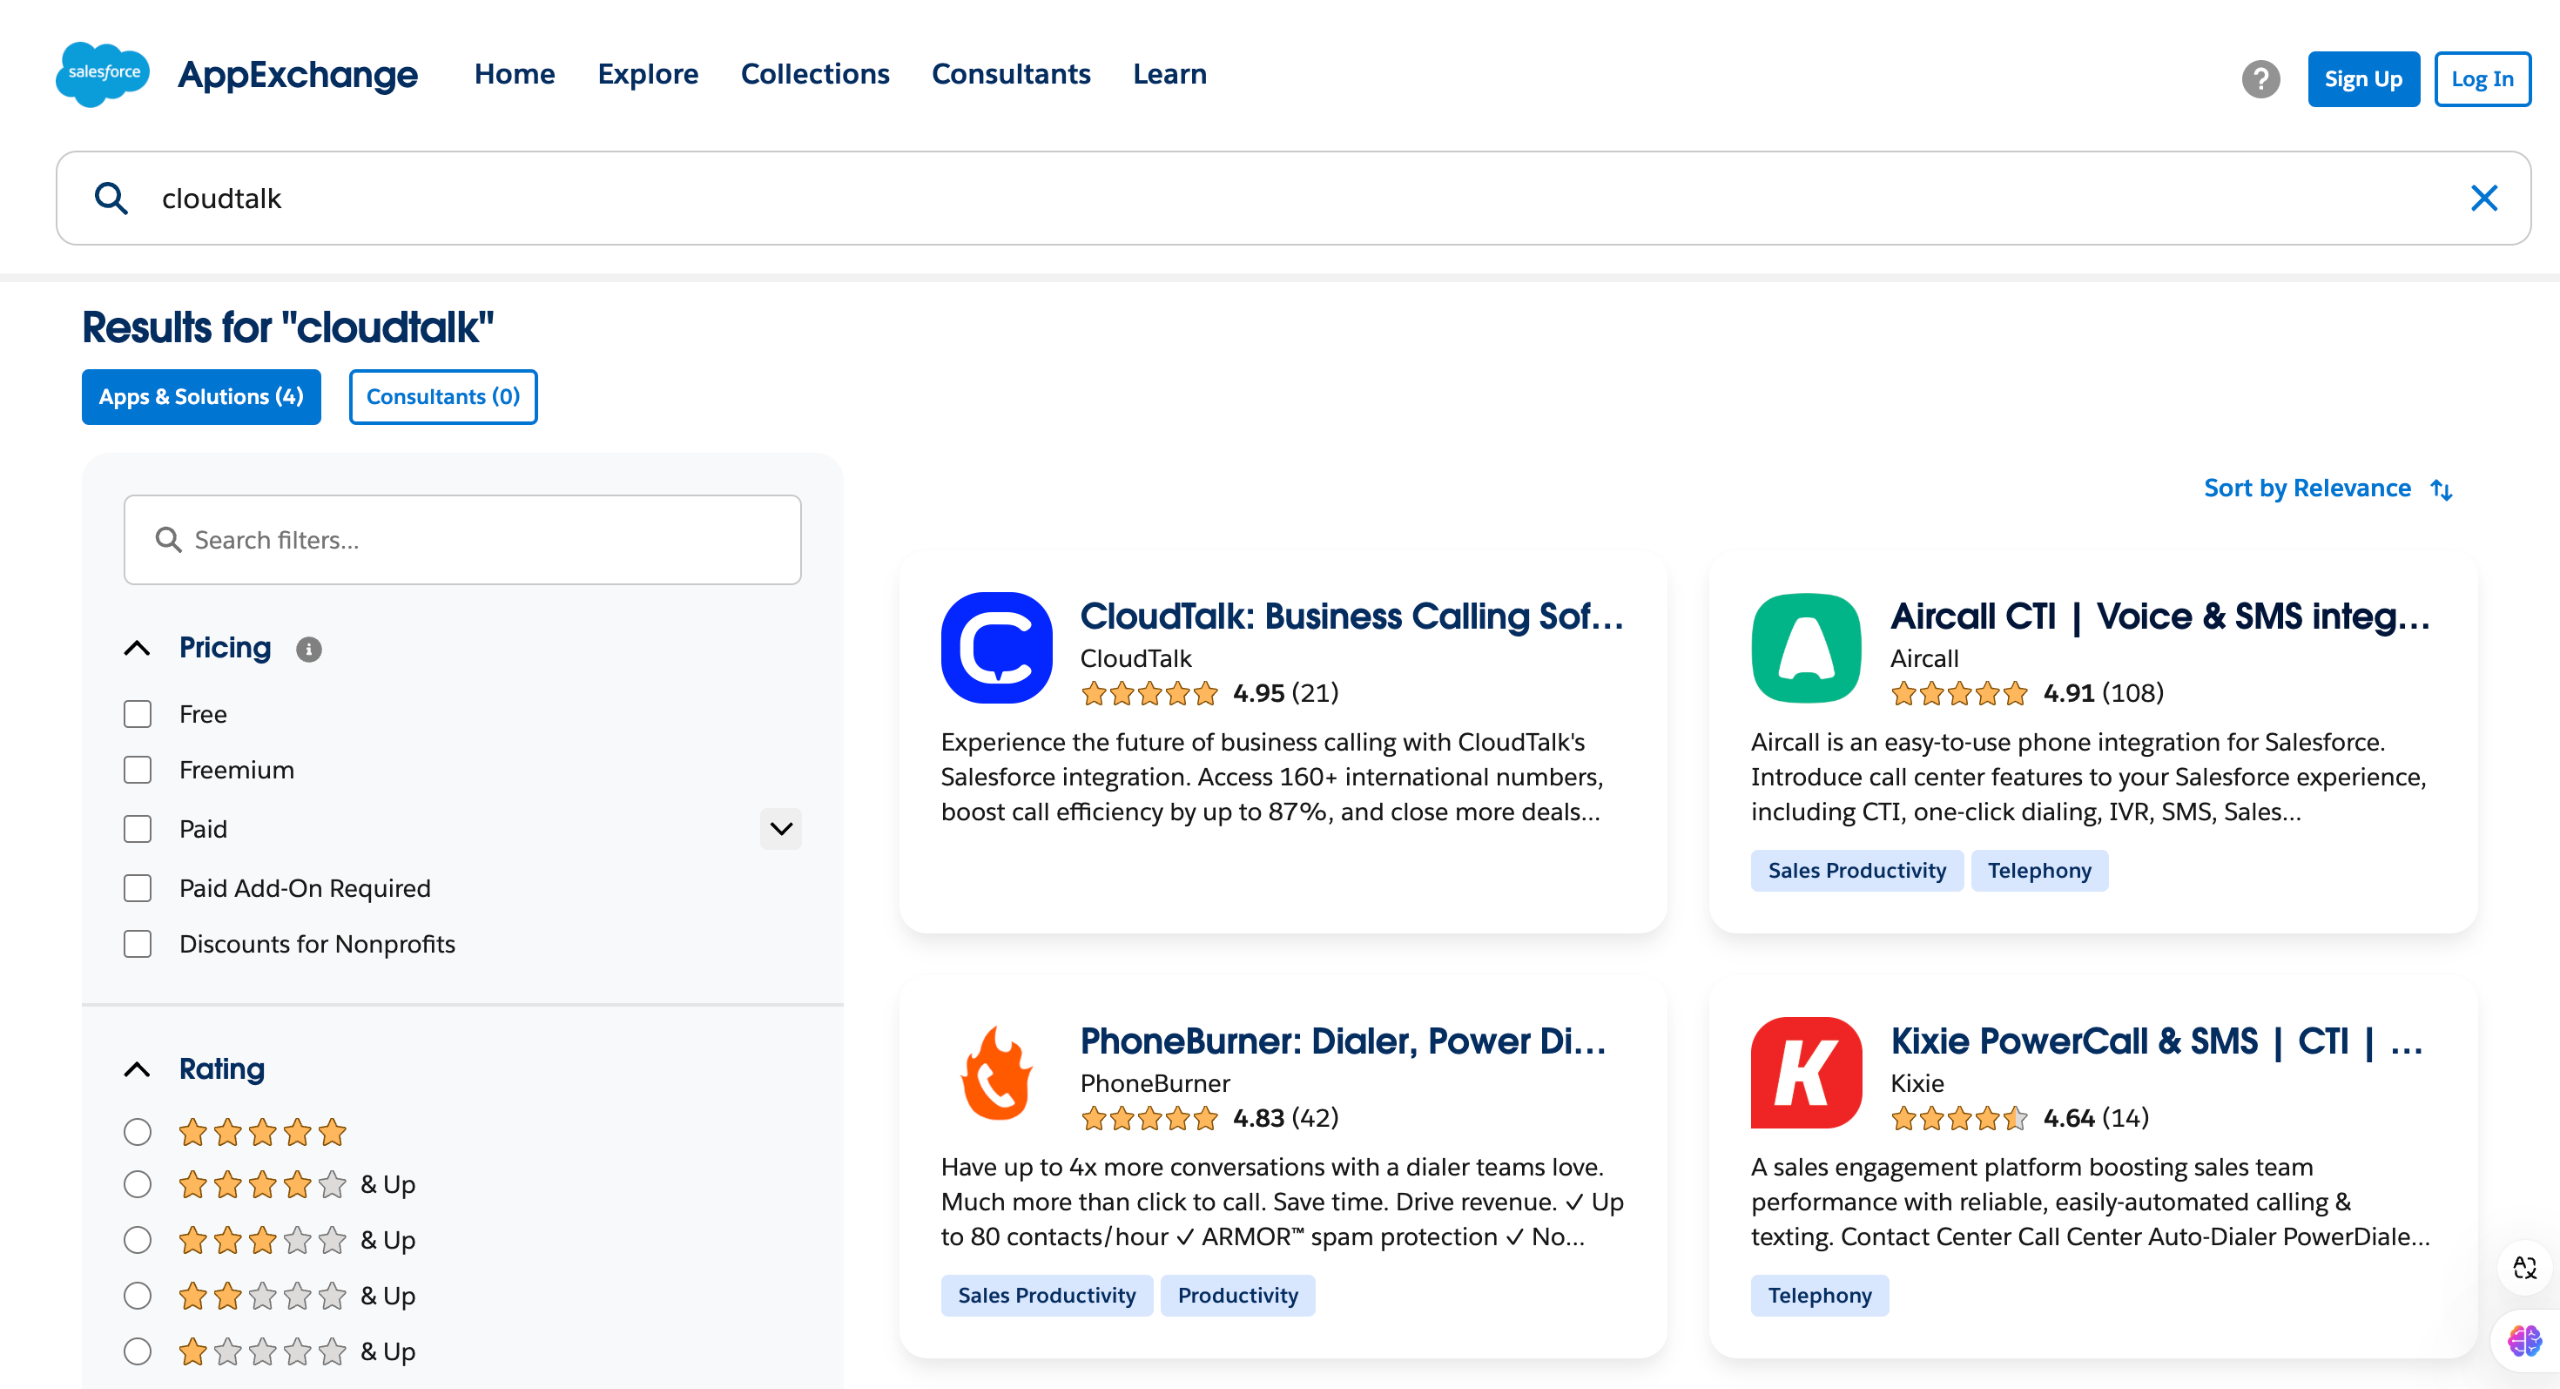
Task: Tick Discounts for Nonprofits checkbox
Action: pos(138,944)
